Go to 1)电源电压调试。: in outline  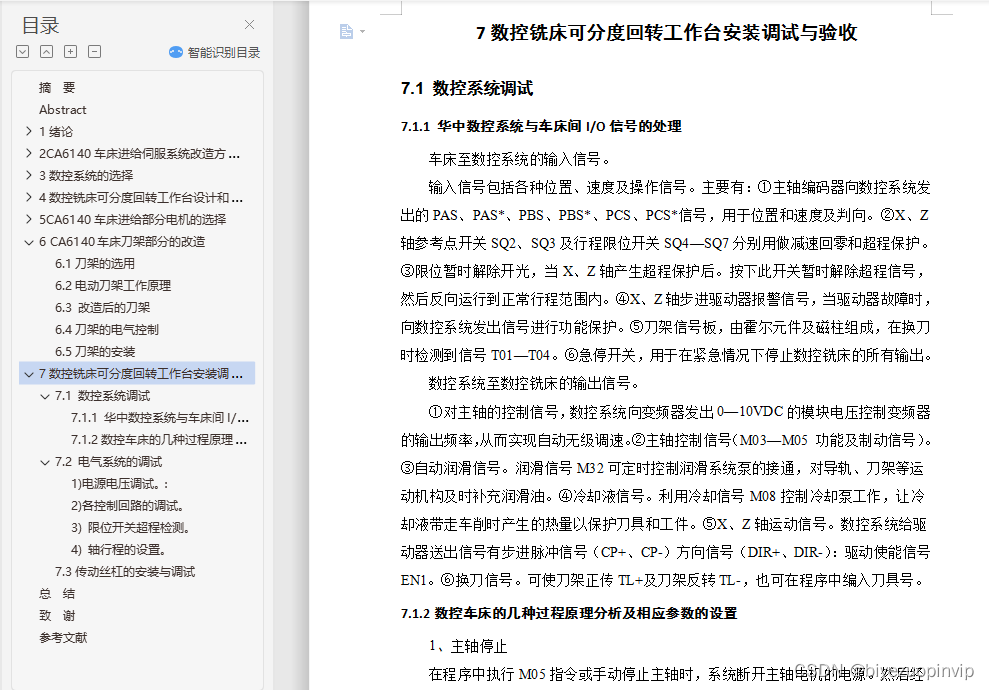coord(120,484)
